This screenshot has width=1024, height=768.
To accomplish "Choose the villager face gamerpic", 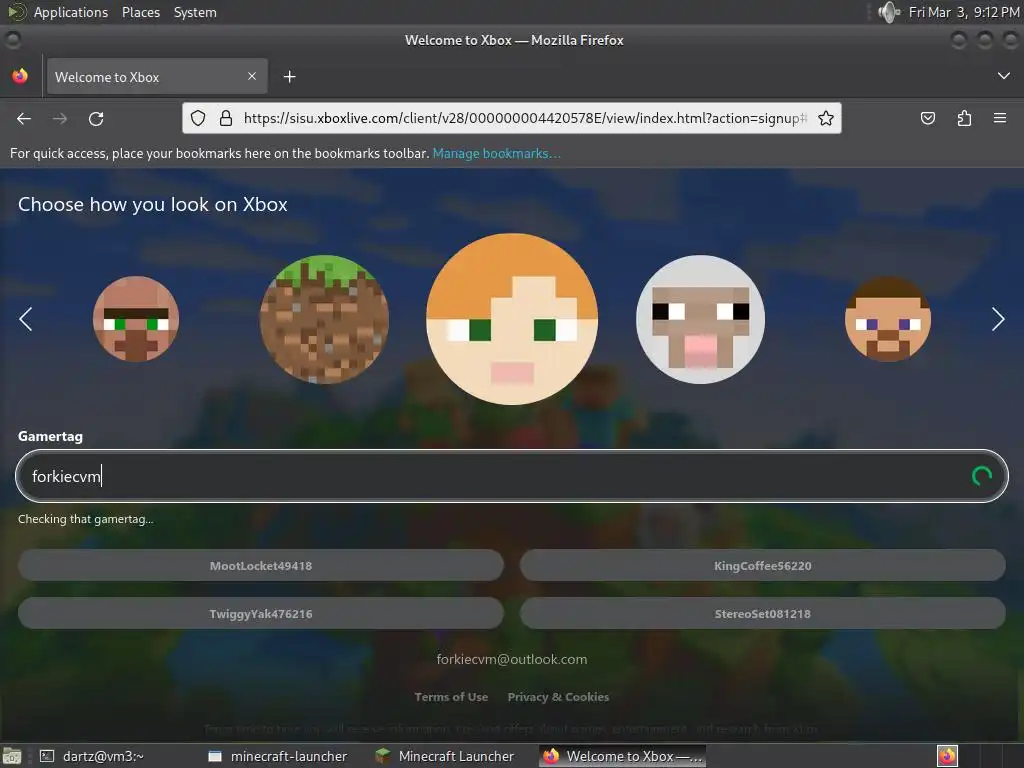I will point(136,319).
